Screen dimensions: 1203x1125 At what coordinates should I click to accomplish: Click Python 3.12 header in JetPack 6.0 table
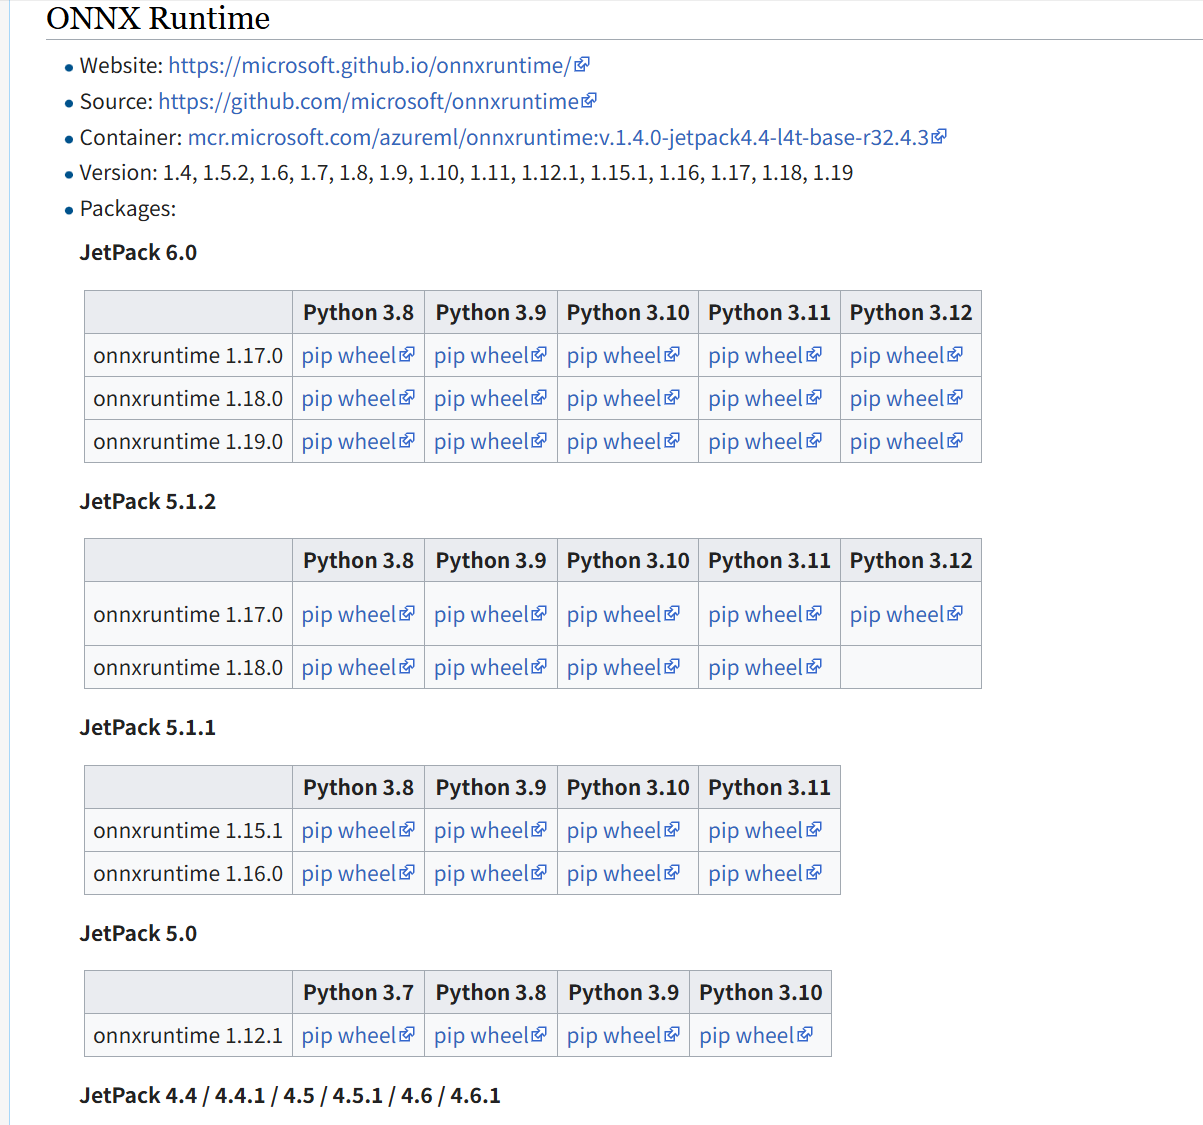click(x=911, y=313)
